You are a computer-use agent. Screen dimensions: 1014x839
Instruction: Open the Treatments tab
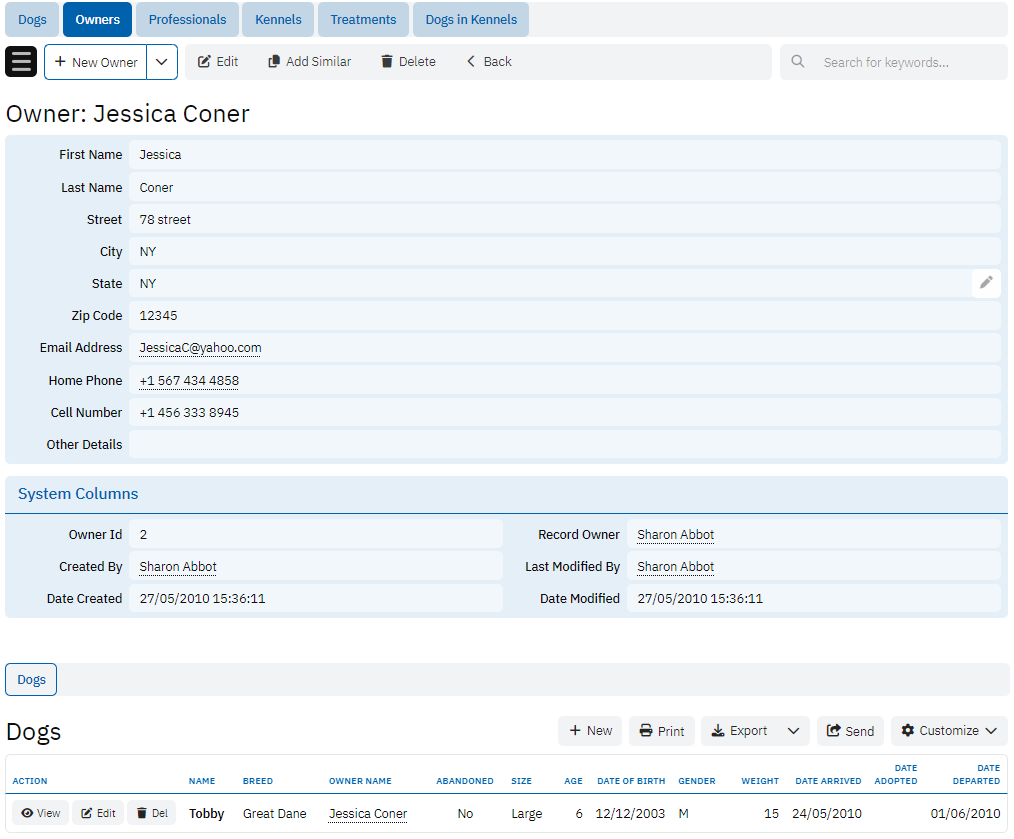click(x=363, y=20)
